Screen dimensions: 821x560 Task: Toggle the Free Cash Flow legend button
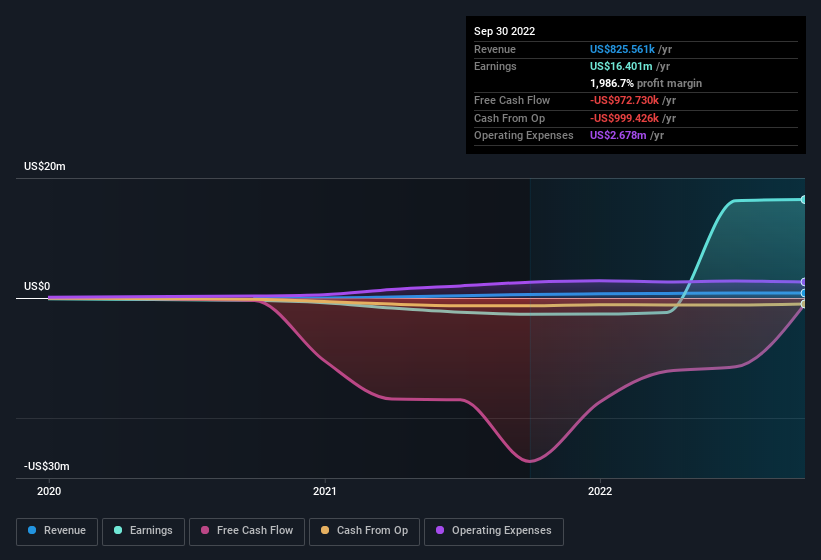[247, 531]
